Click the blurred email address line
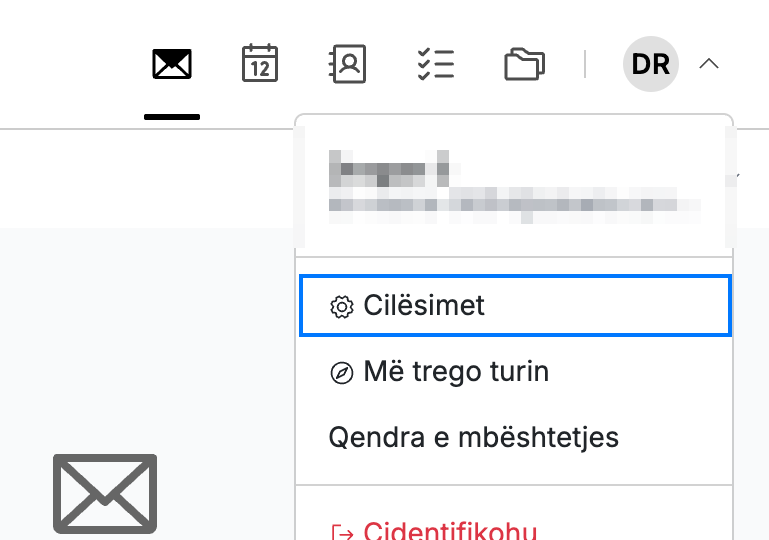The image size is (769, 540). (x=514, y=205)
